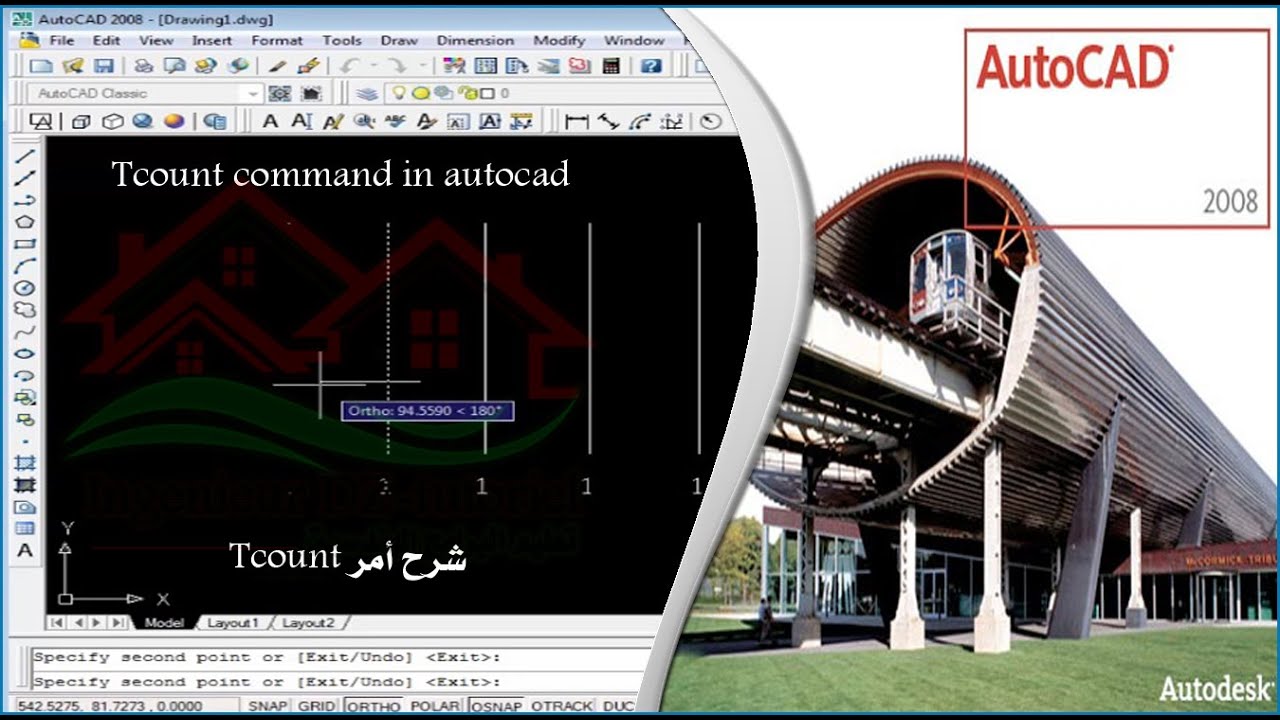Select the Rectangle tool
The height and width of the screenshot is (720, 1280).
click(25, 244)
